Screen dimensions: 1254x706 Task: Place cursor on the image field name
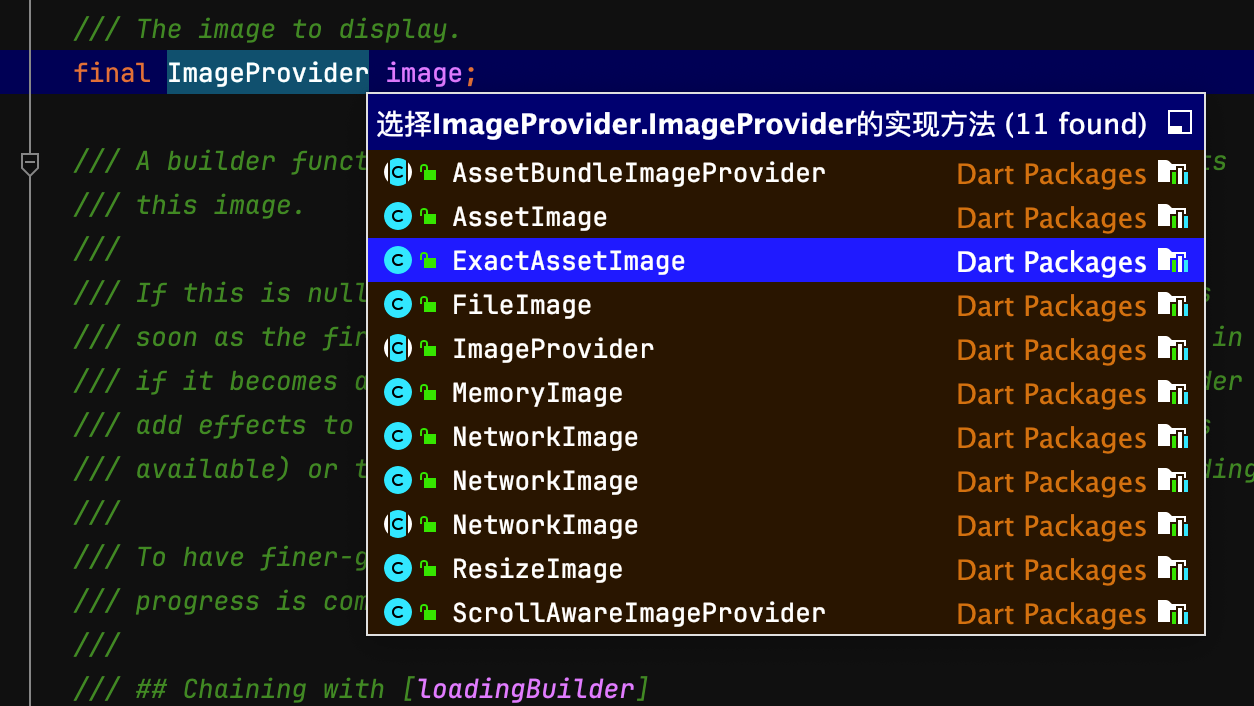click(x=424, y=73)
